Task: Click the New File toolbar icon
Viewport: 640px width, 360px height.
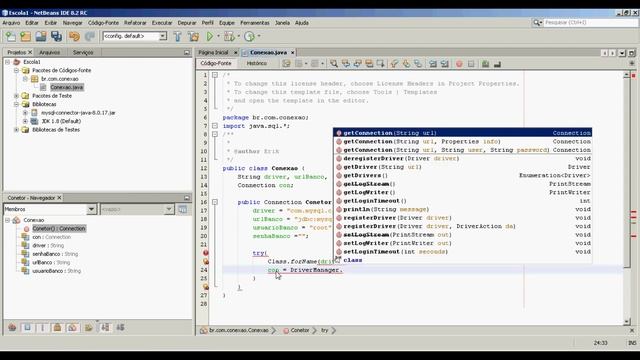Action: pos(11,36)
